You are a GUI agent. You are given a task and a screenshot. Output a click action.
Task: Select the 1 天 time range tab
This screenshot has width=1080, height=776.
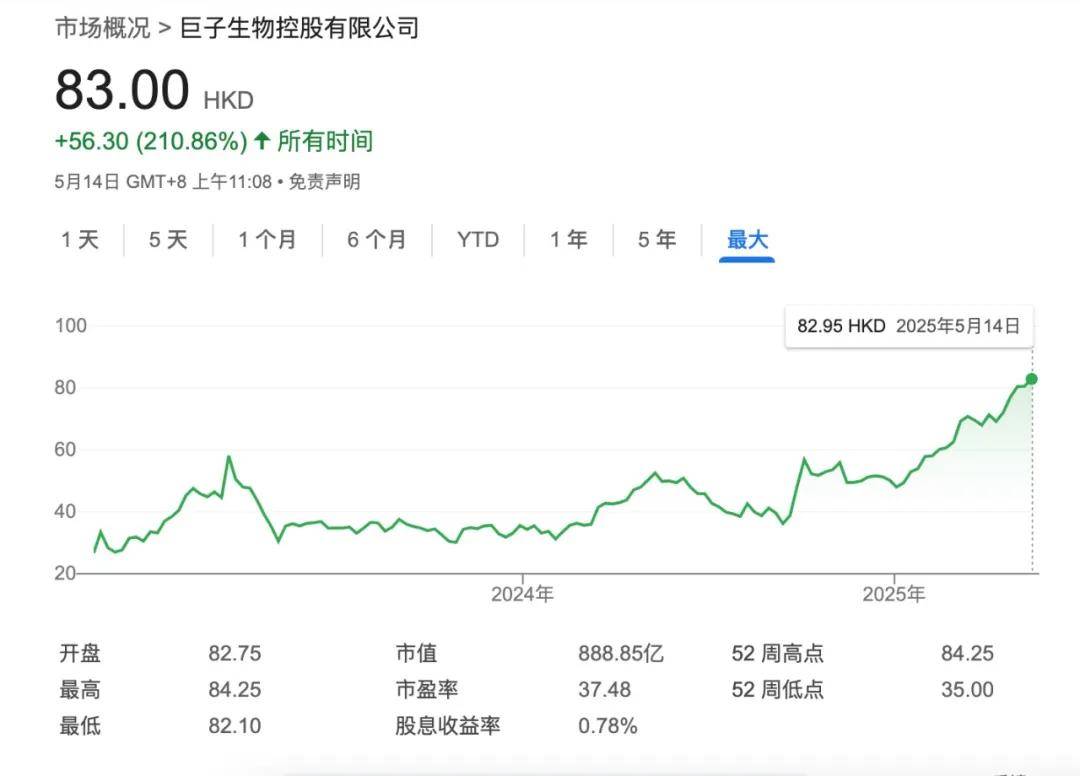[x=80, y=240]
